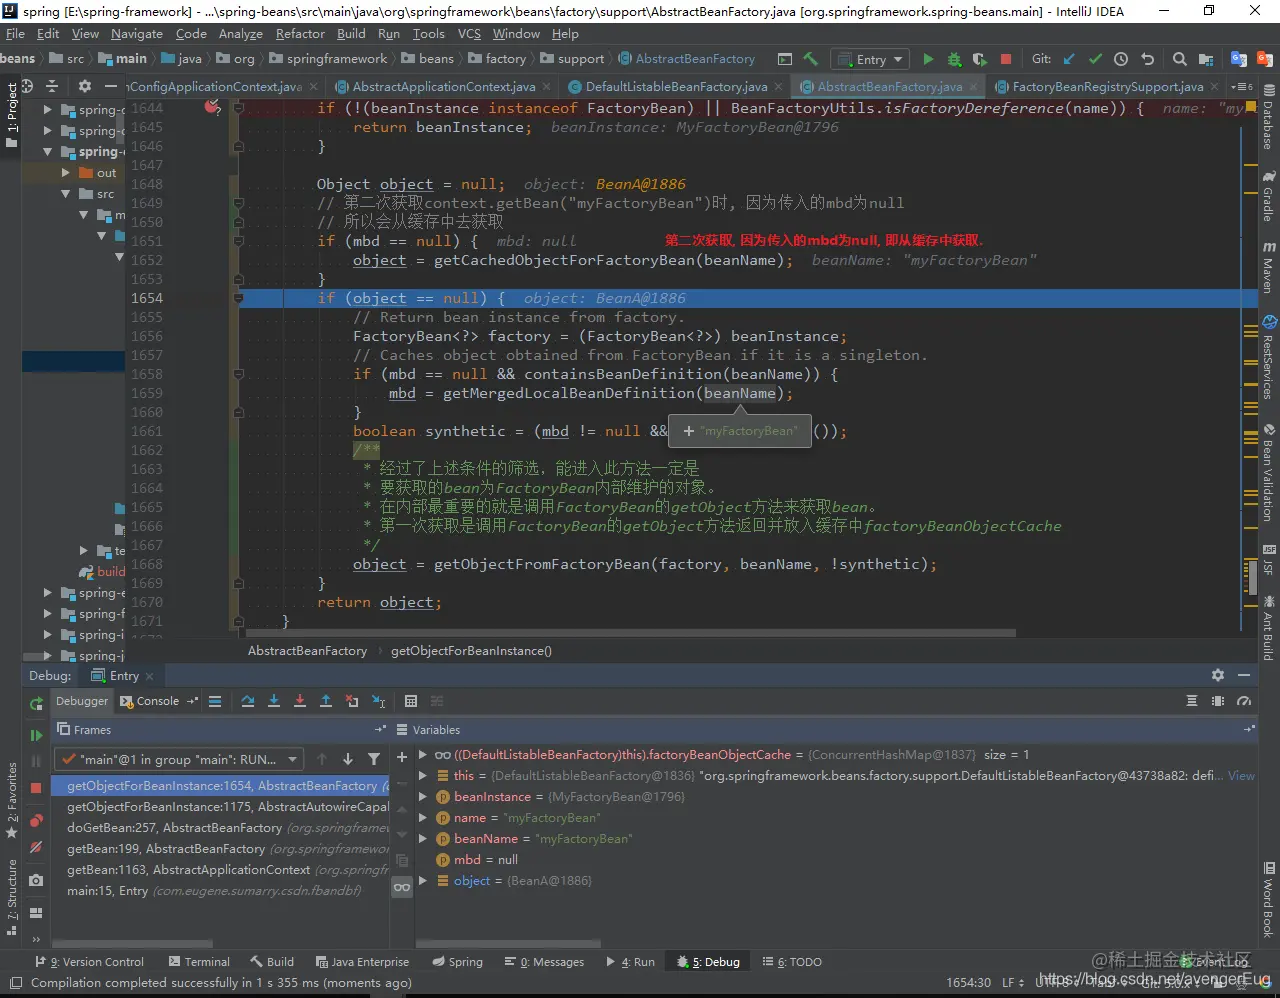Click the Step Out debugger icon

pyautogui.click(x=326, y=701)
